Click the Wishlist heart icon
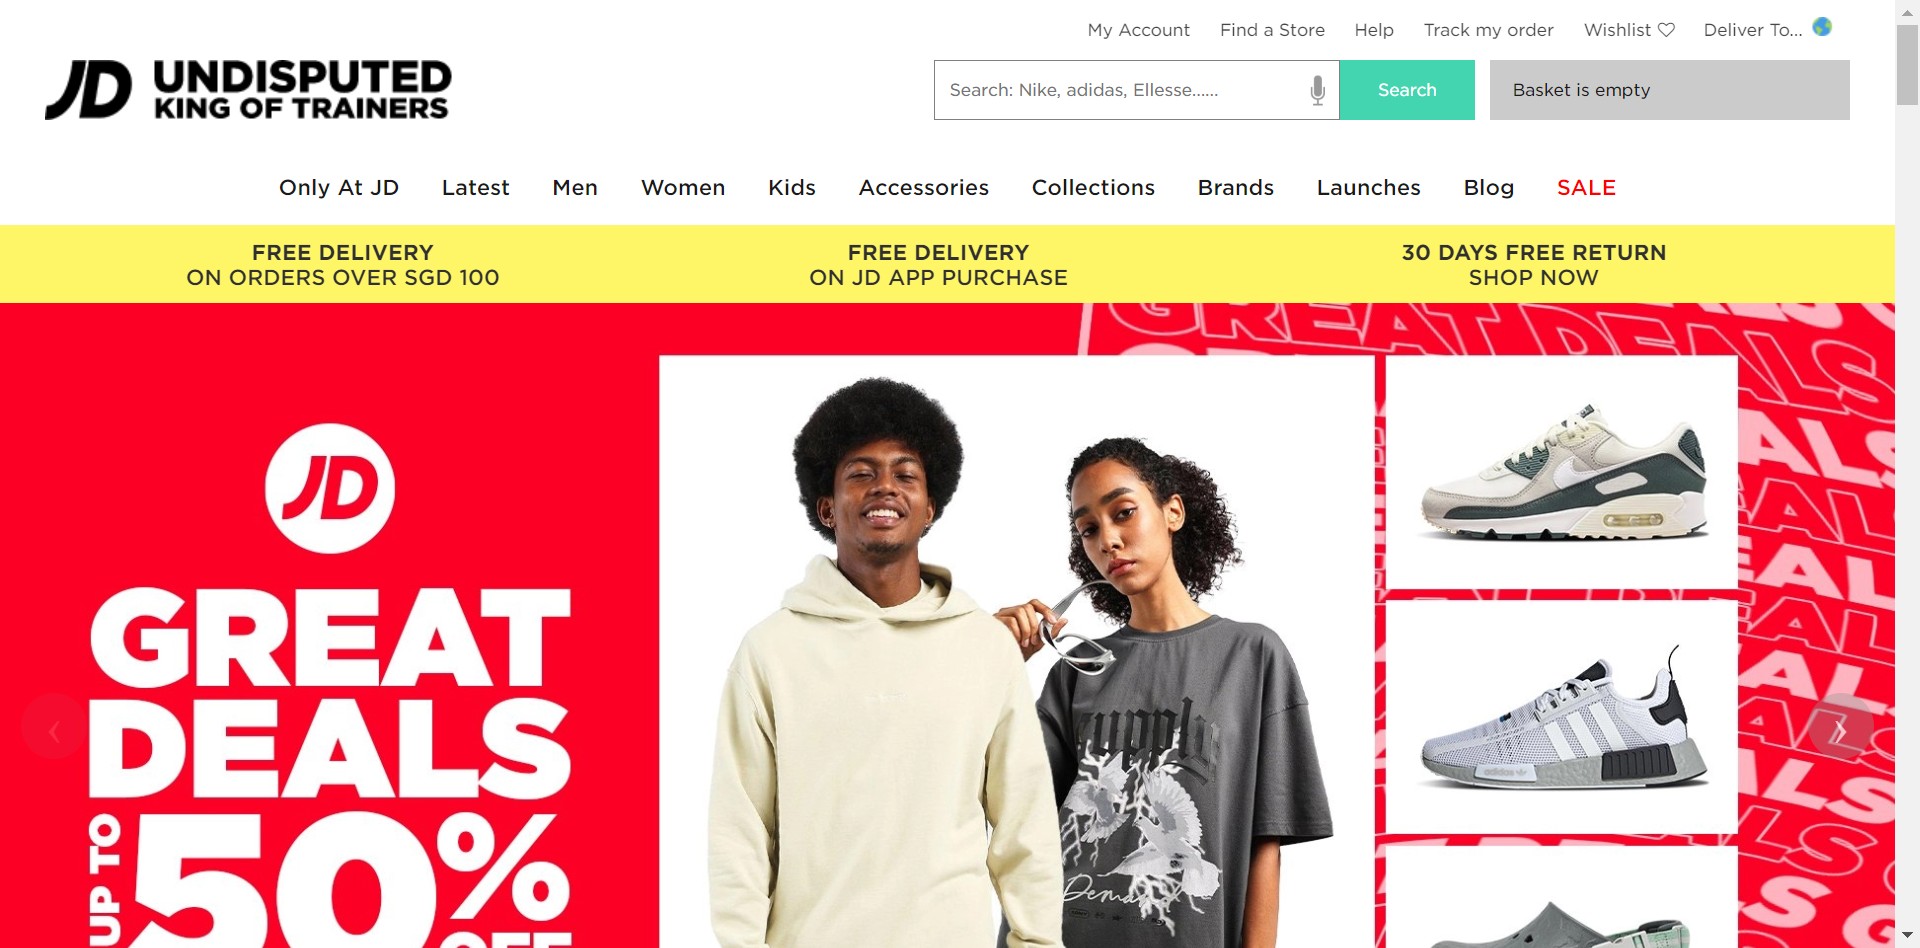1920x948 pixels. (x=1666, y=30)
